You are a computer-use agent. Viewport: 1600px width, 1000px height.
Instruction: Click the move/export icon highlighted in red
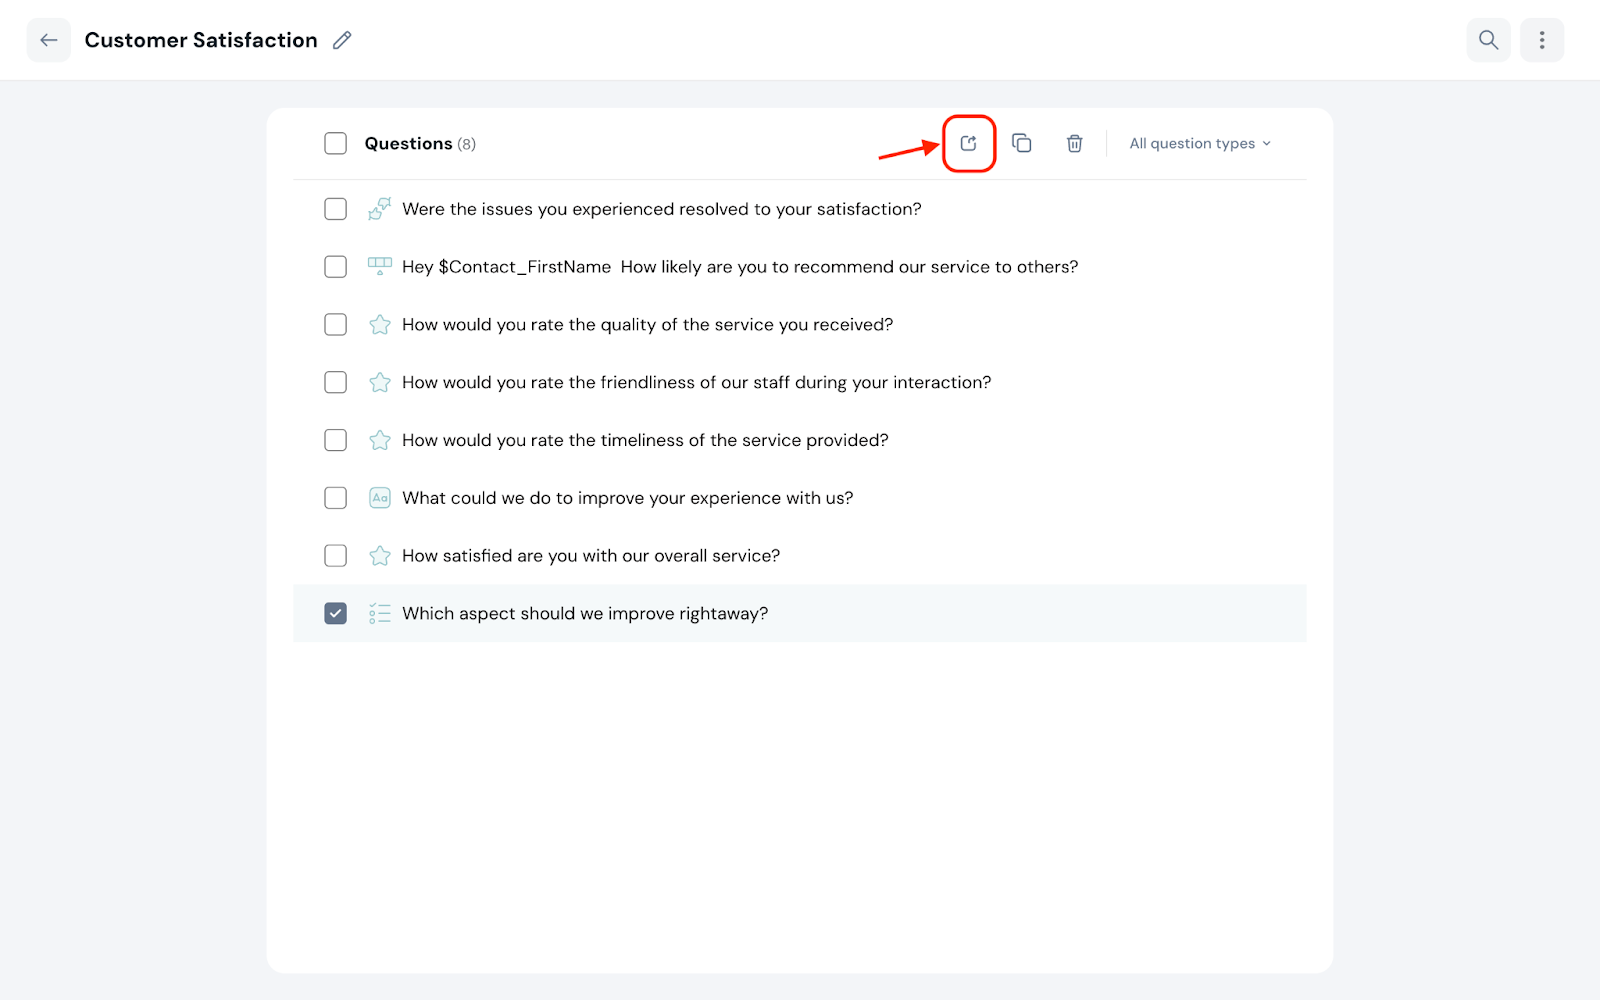(968, 144)
